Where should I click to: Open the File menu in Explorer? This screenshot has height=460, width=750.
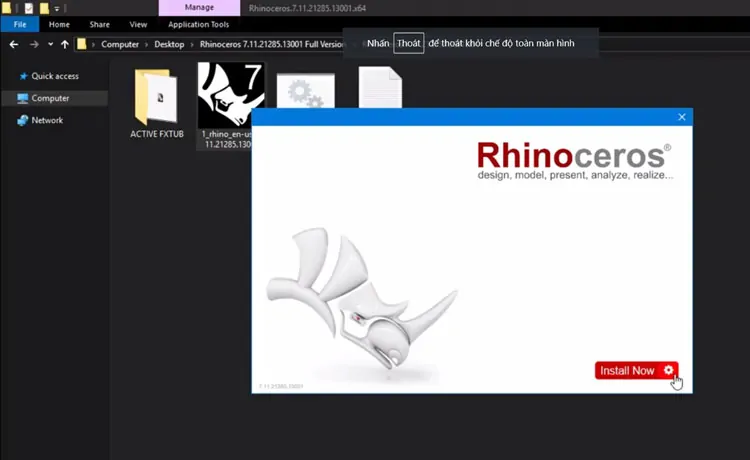tap(20, 24)
